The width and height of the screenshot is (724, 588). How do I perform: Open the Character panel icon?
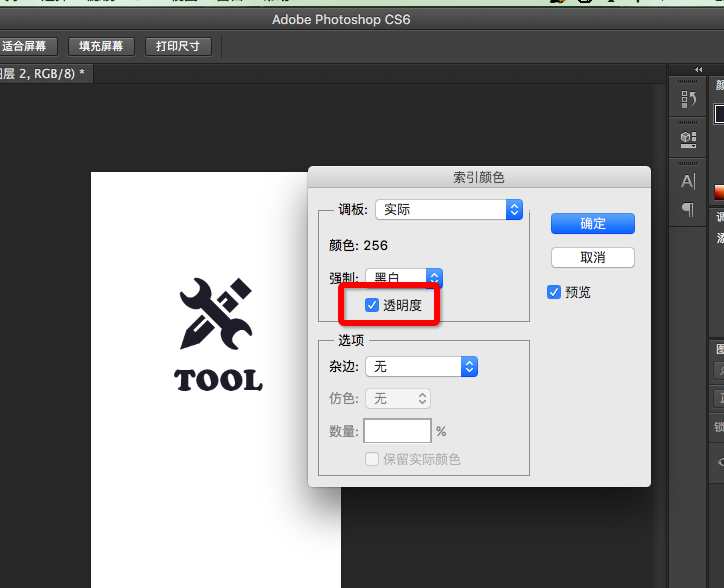point(688,181)
